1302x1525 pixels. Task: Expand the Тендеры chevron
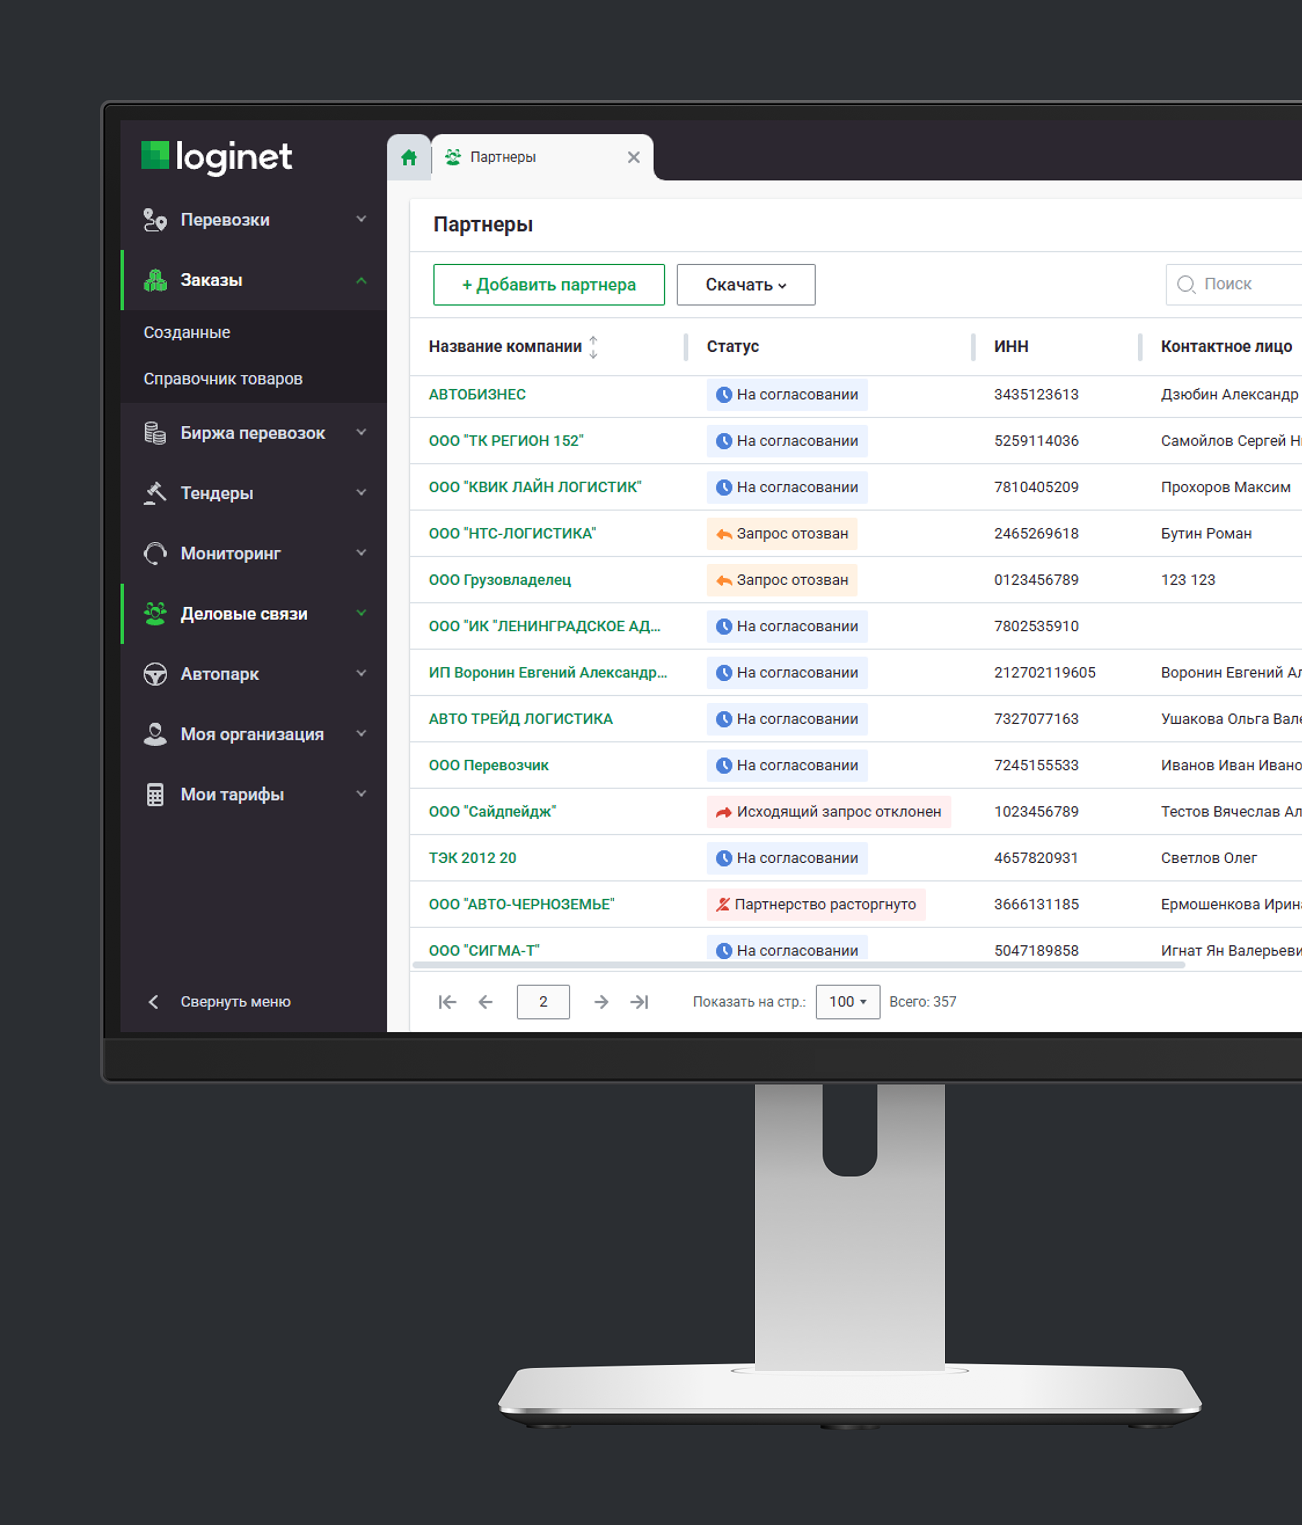(361, 492)
